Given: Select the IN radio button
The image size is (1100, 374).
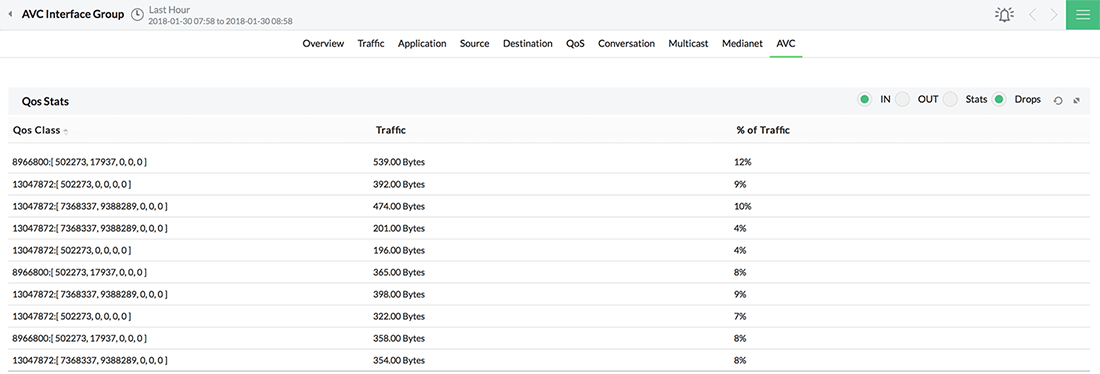Looking at the screenshot, I should 865,100.
